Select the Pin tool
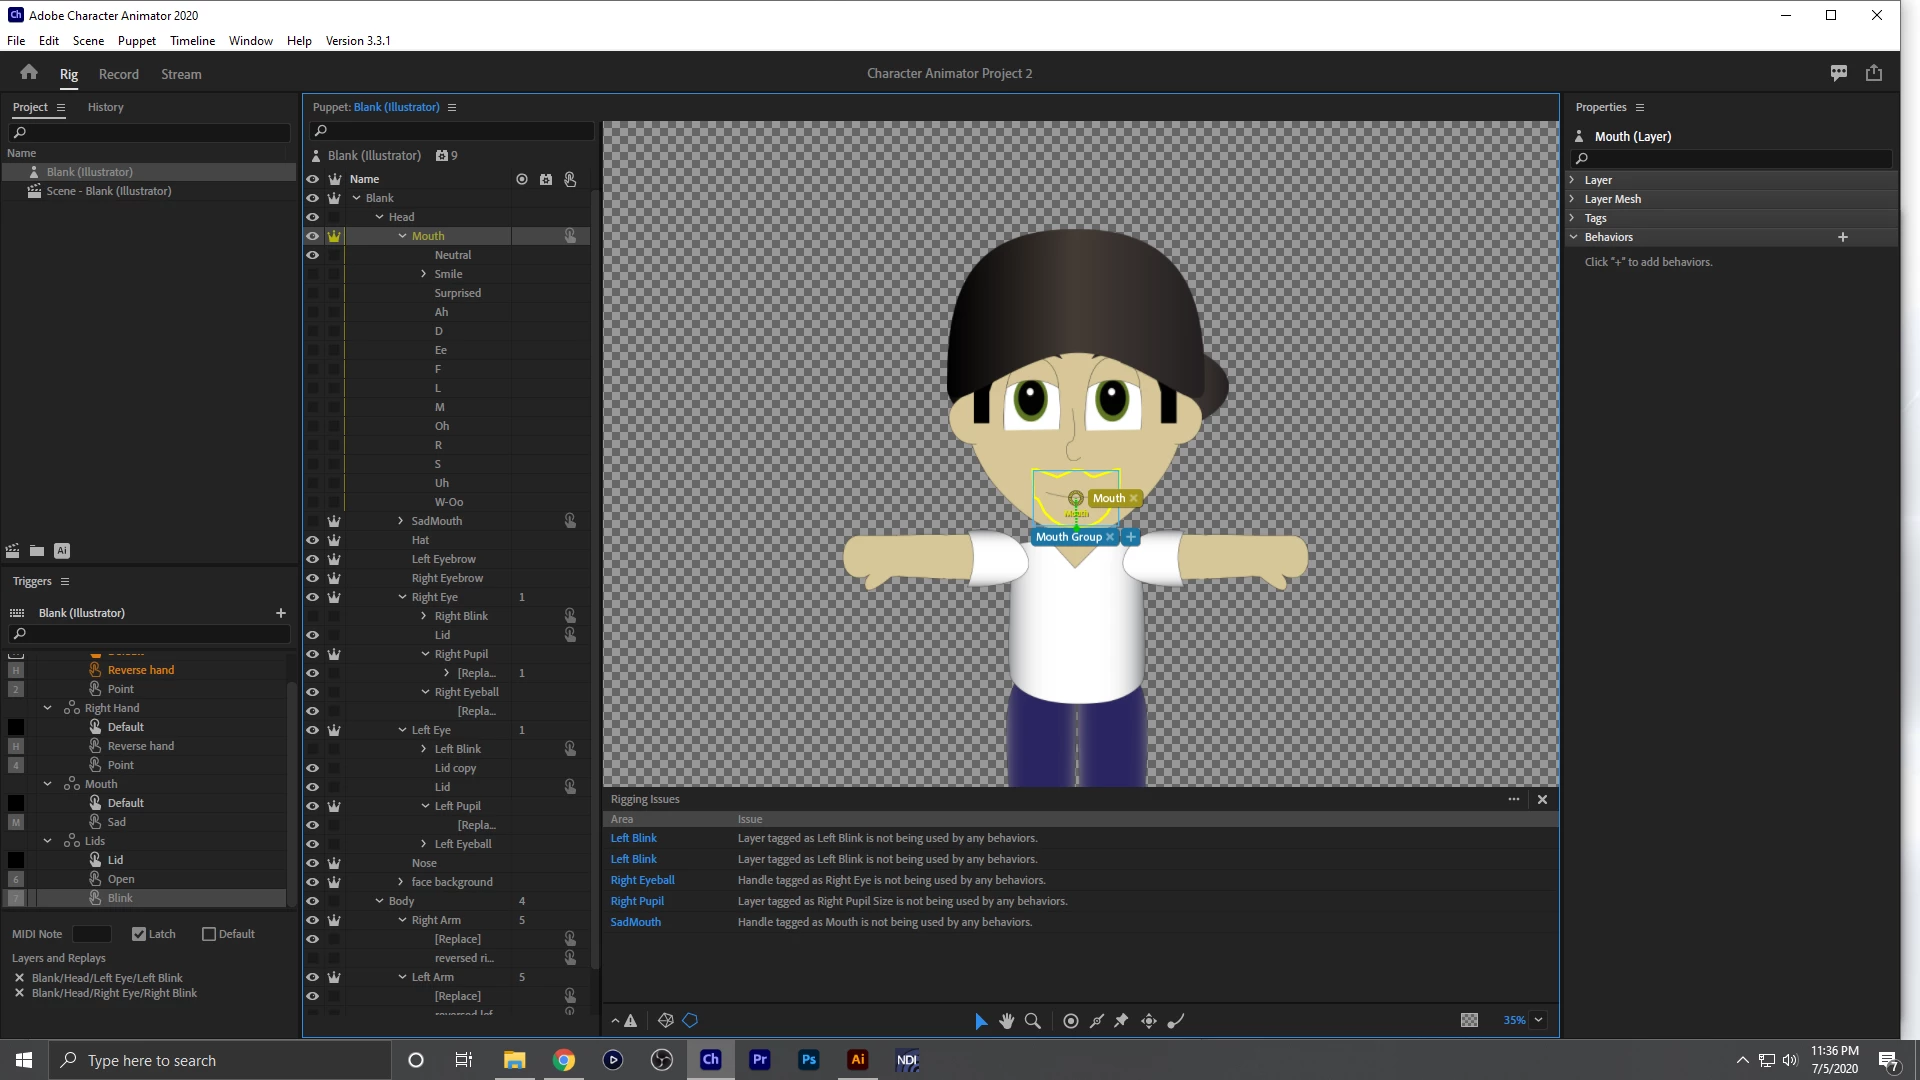Image resolution: width=1920 pixels, height=1080 pixels. (x=1121, y=1021)
